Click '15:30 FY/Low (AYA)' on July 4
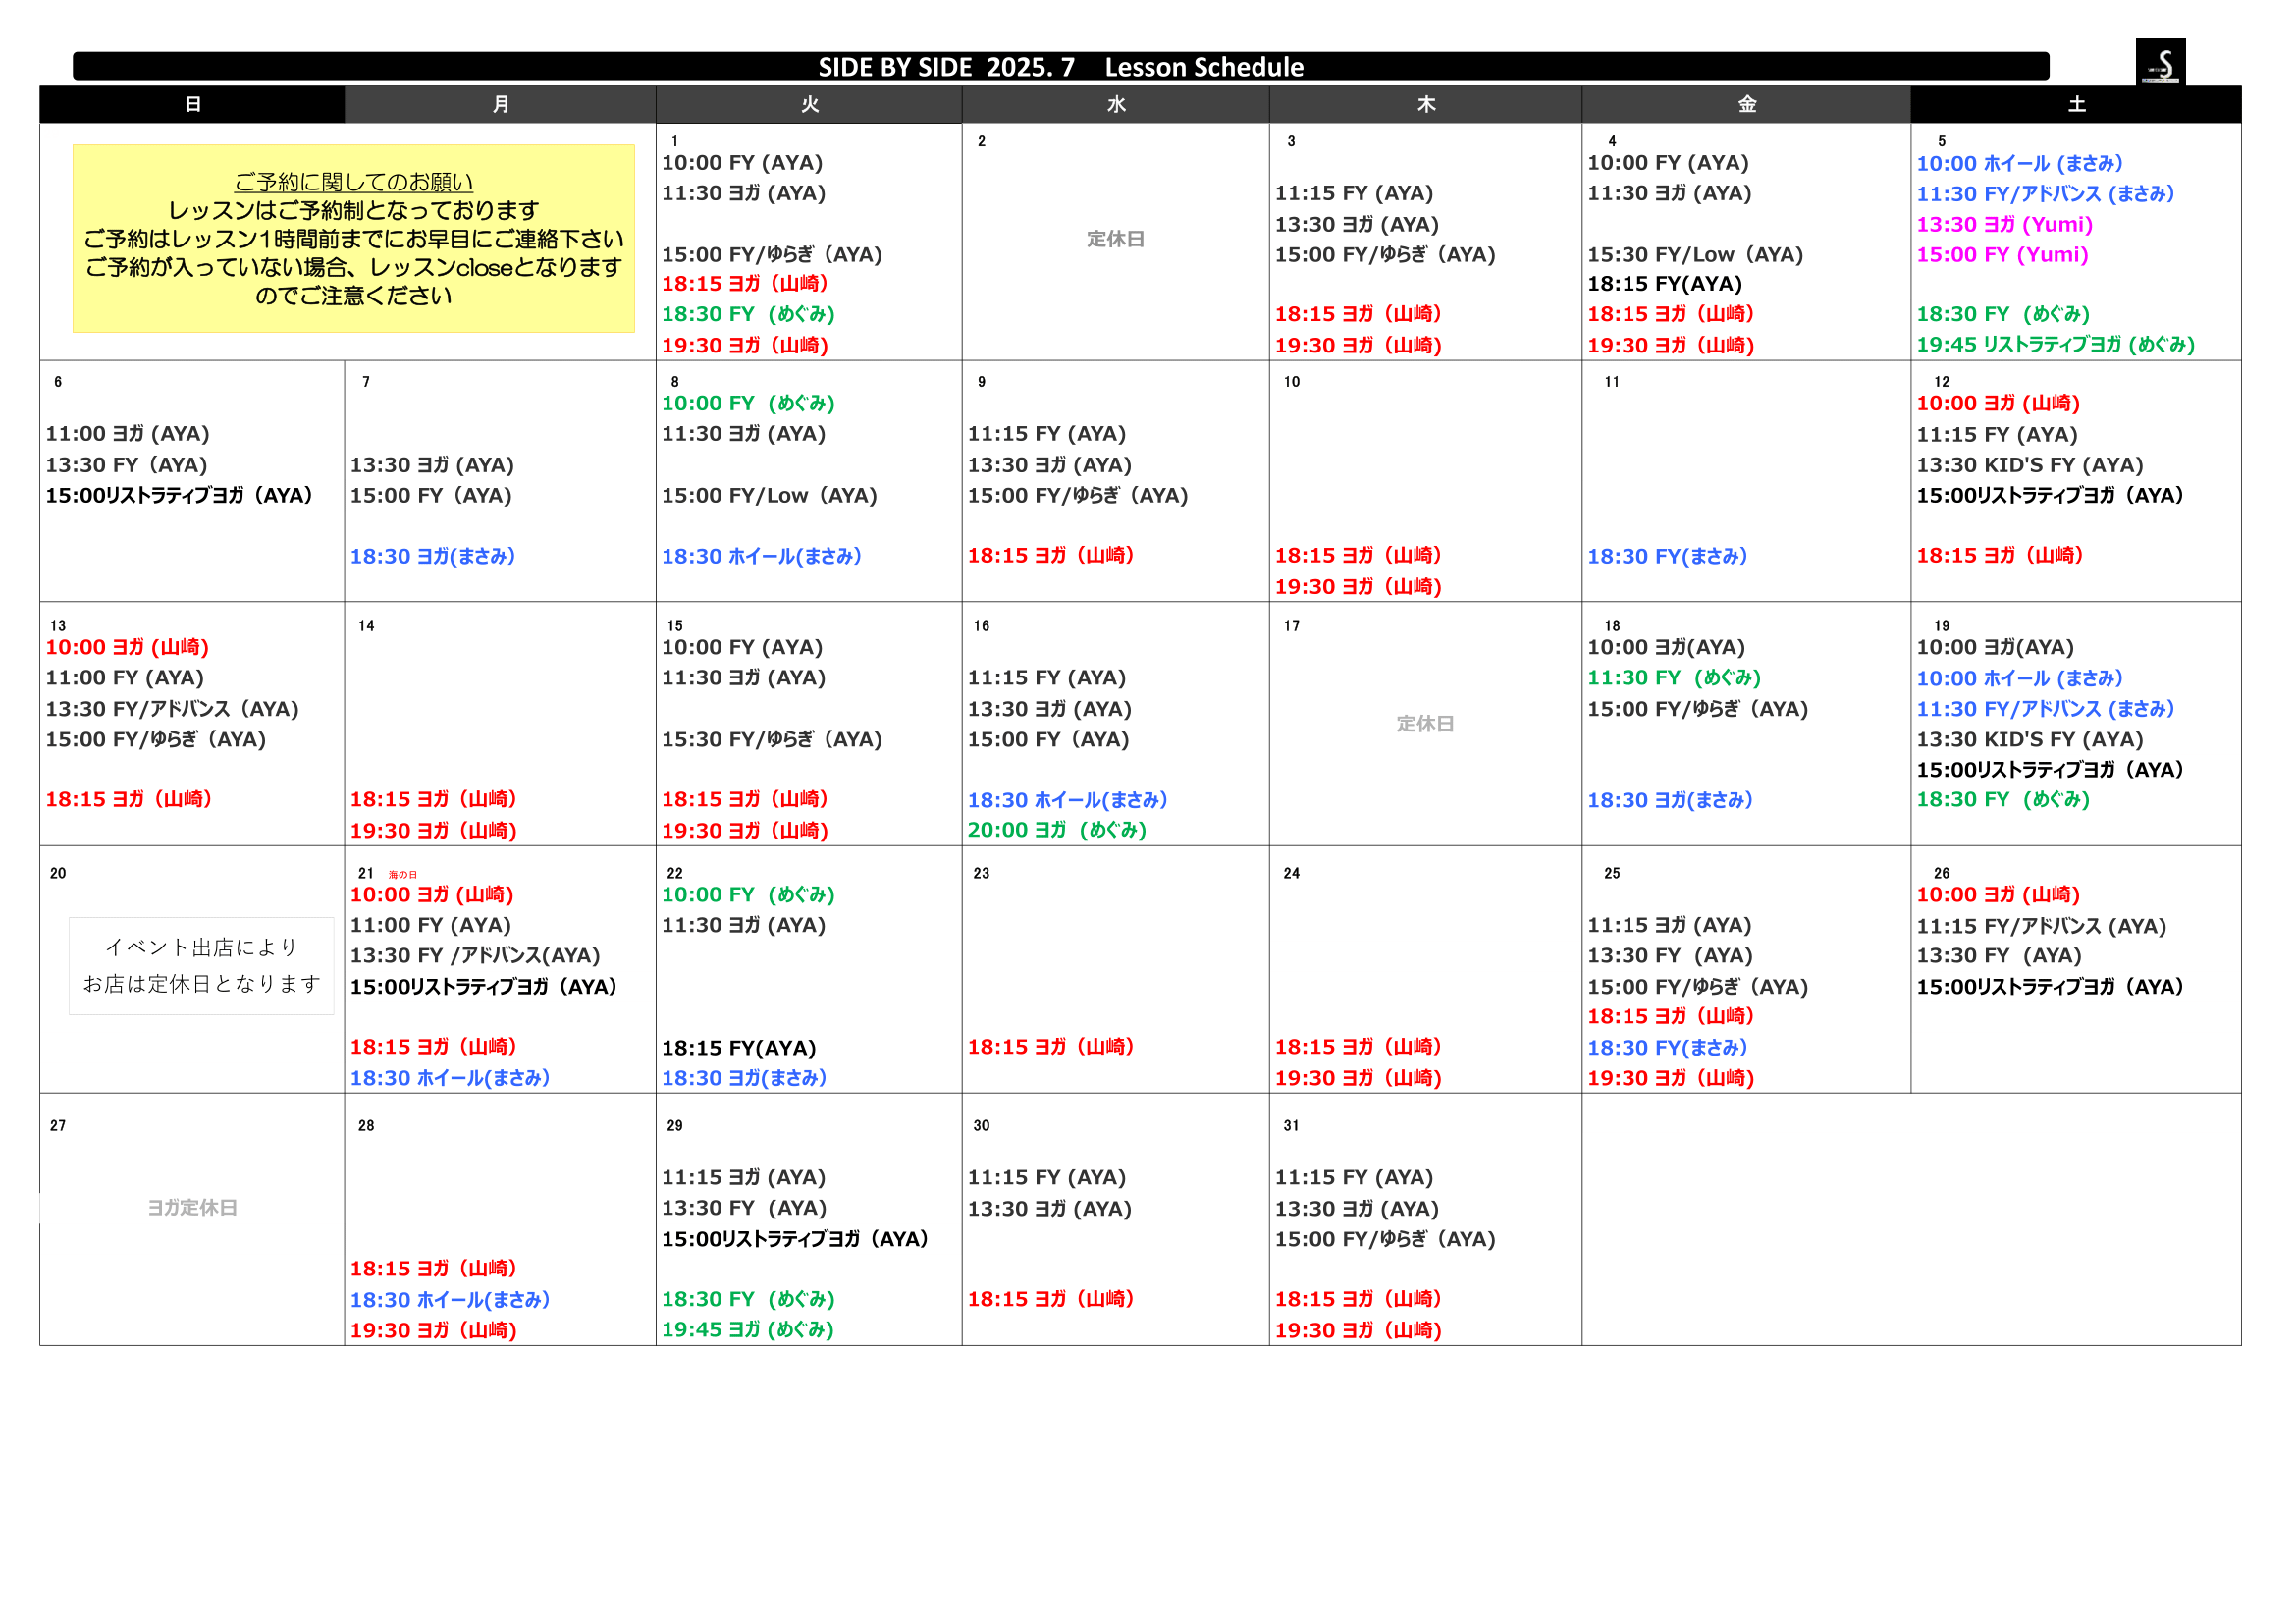The height and width of the screenshot is (1624, 2296). point(1695,254)
